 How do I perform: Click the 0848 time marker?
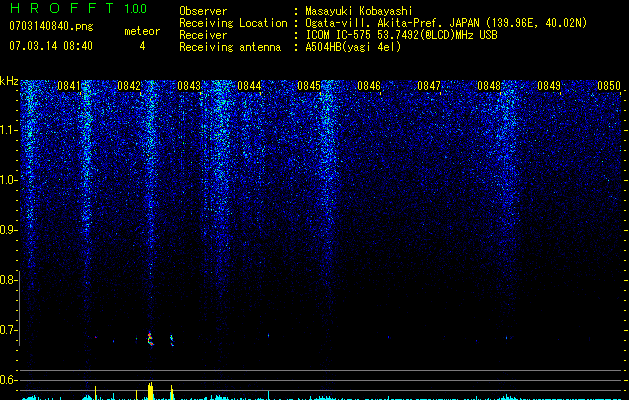(x=489, y=86)
